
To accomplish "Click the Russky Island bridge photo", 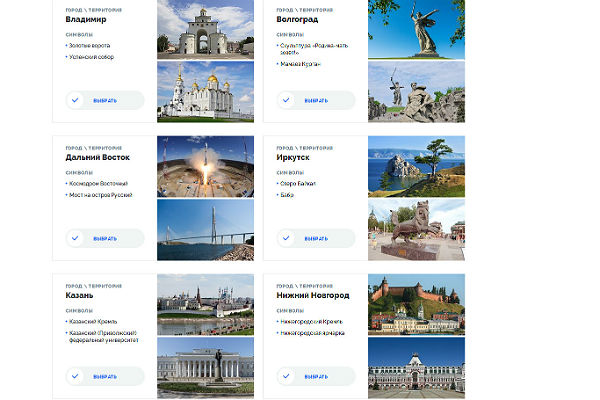I will (205, 230).
